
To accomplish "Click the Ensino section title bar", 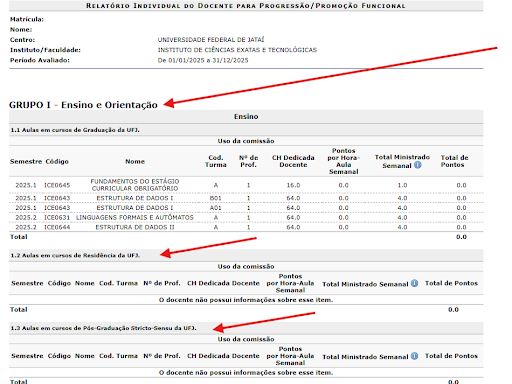I will pyautogui.click(x=246, y=116).
